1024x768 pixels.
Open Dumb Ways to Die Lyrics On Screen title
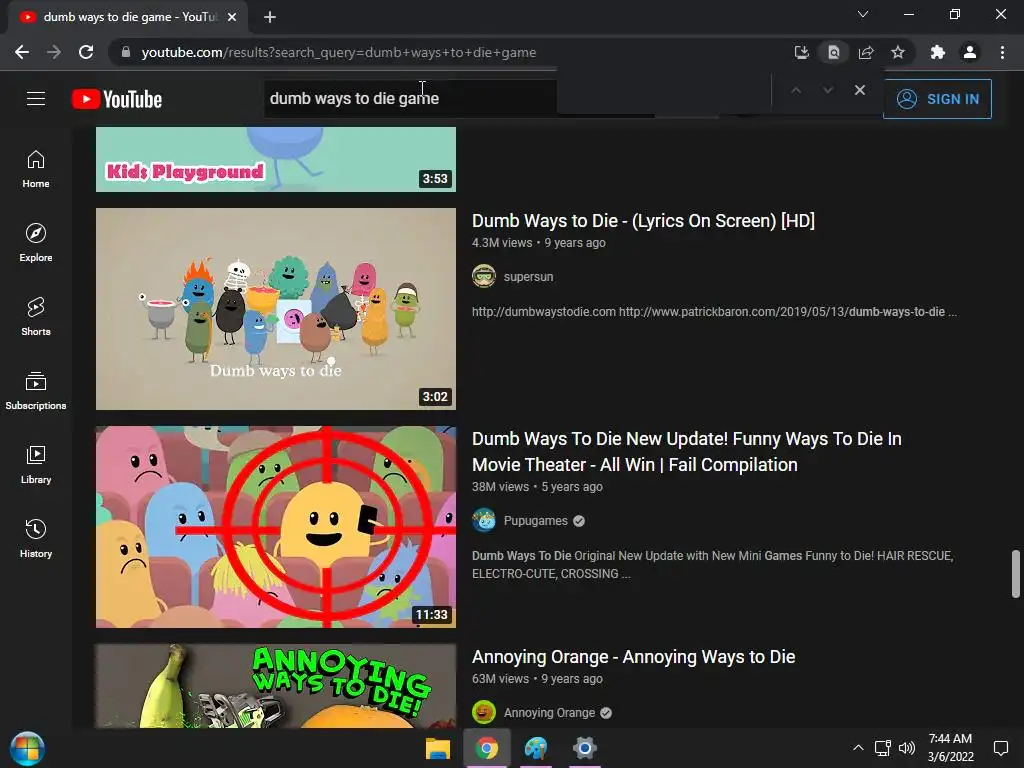(x=643, y=221)
